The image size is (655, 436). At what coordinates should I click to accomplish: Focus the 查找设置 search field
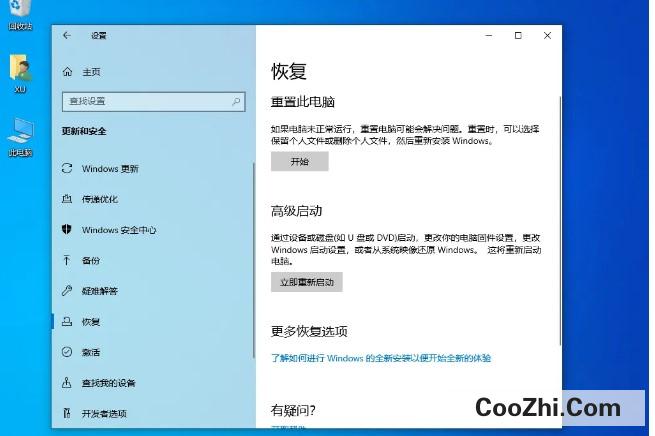coord(153,101)
